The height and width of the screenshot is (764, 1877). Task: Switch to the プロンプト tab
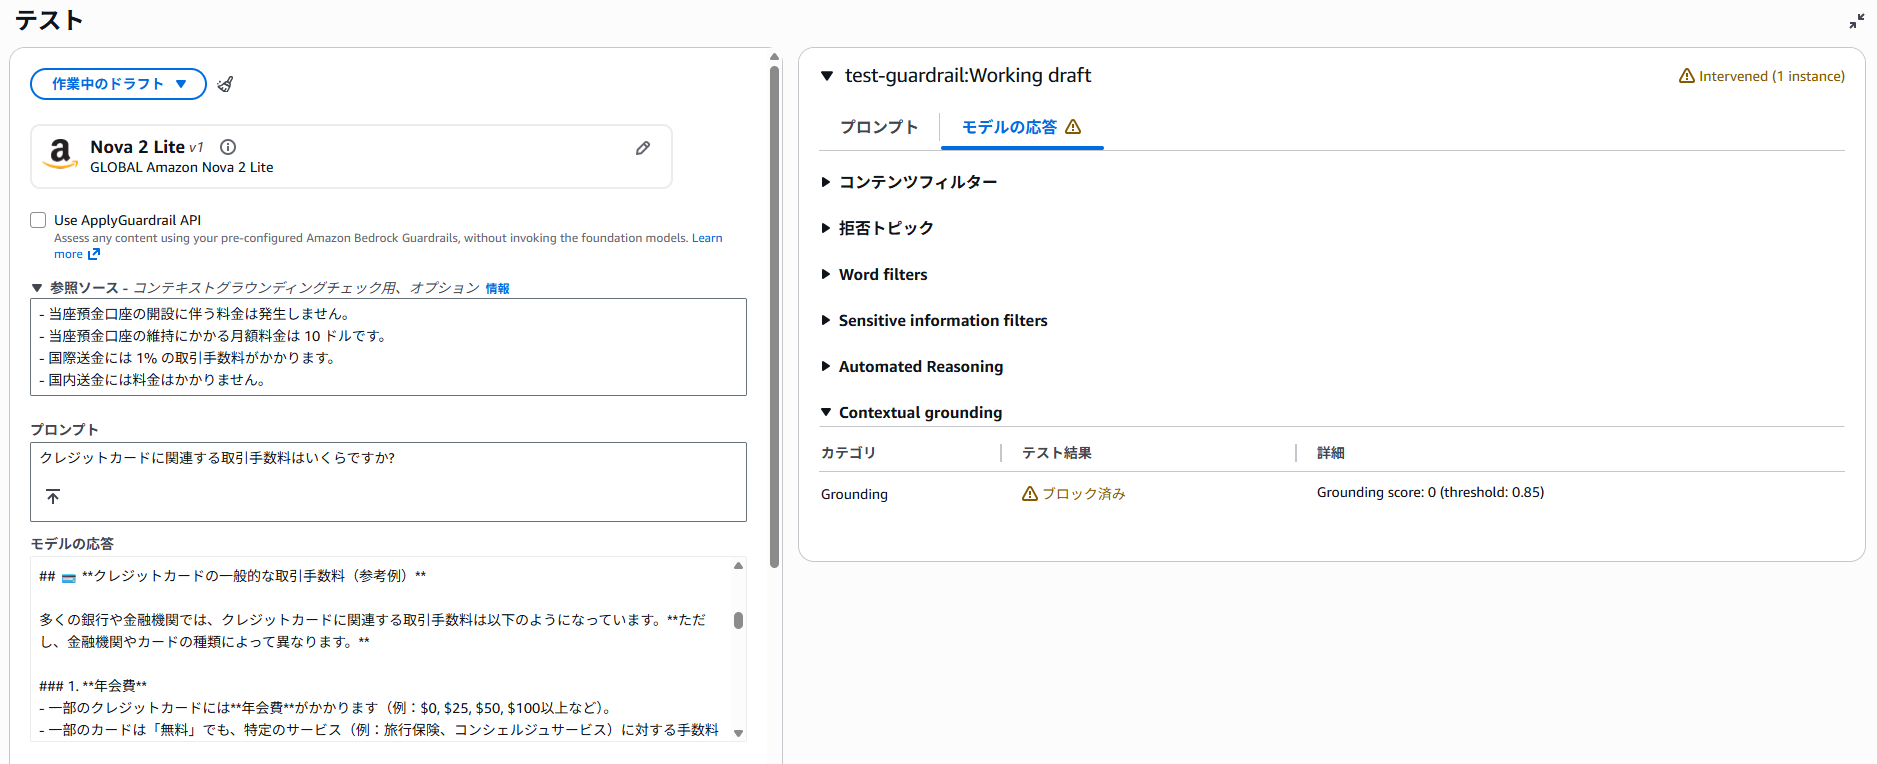point(879,127)
